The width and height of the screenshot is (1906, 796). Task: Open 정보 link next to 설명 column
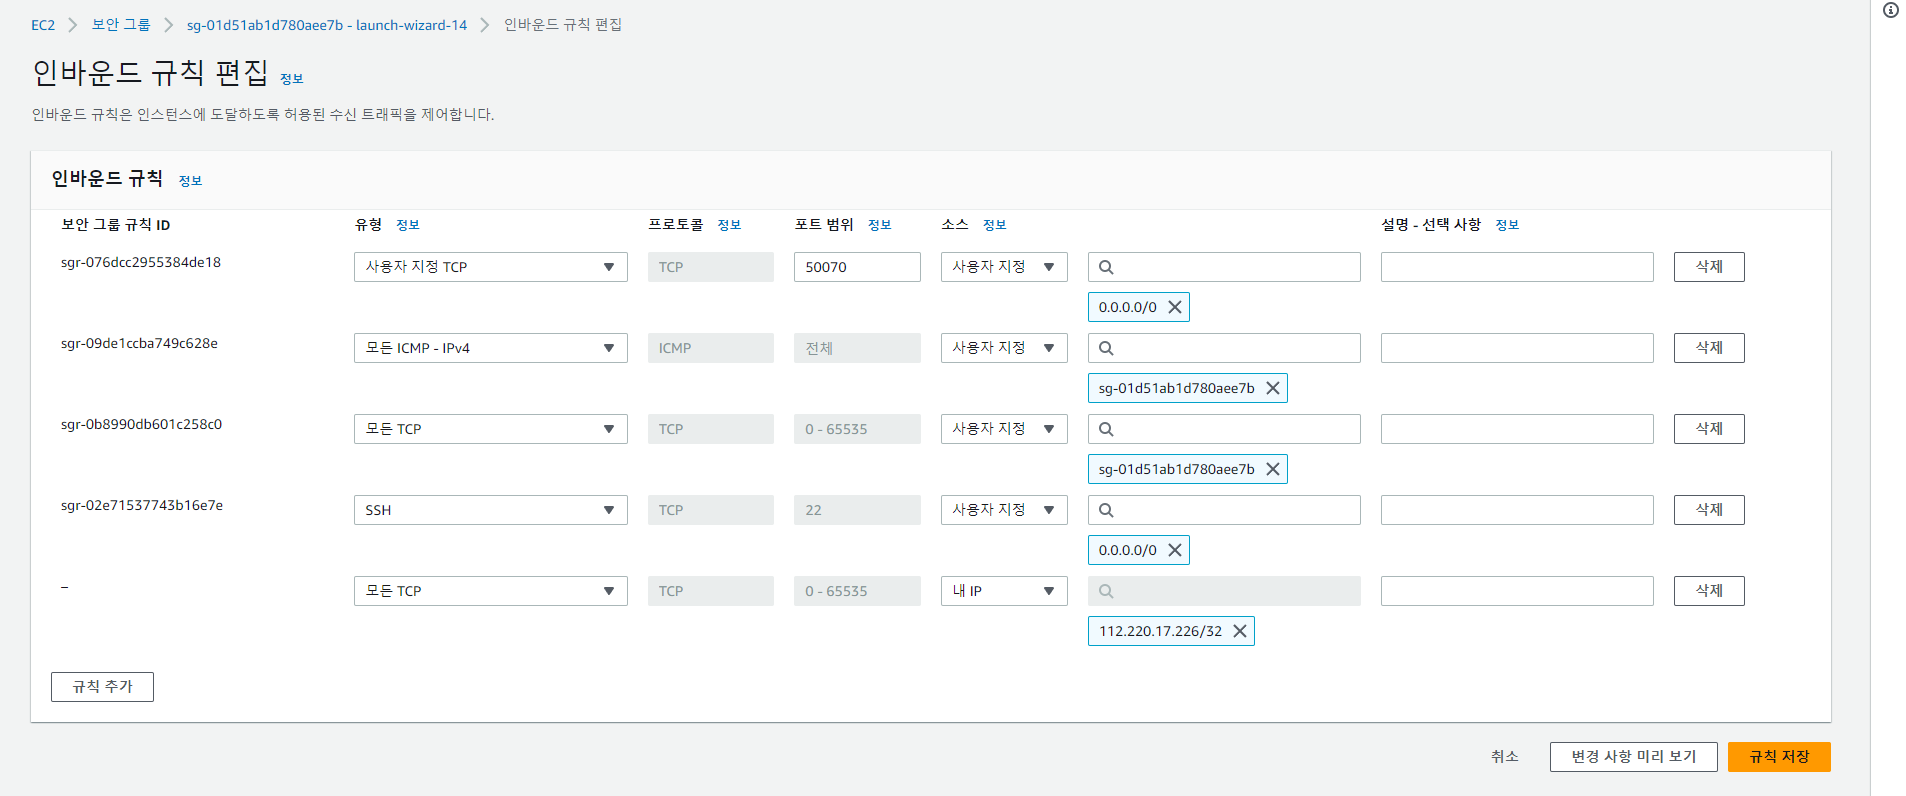point(1507,225)
